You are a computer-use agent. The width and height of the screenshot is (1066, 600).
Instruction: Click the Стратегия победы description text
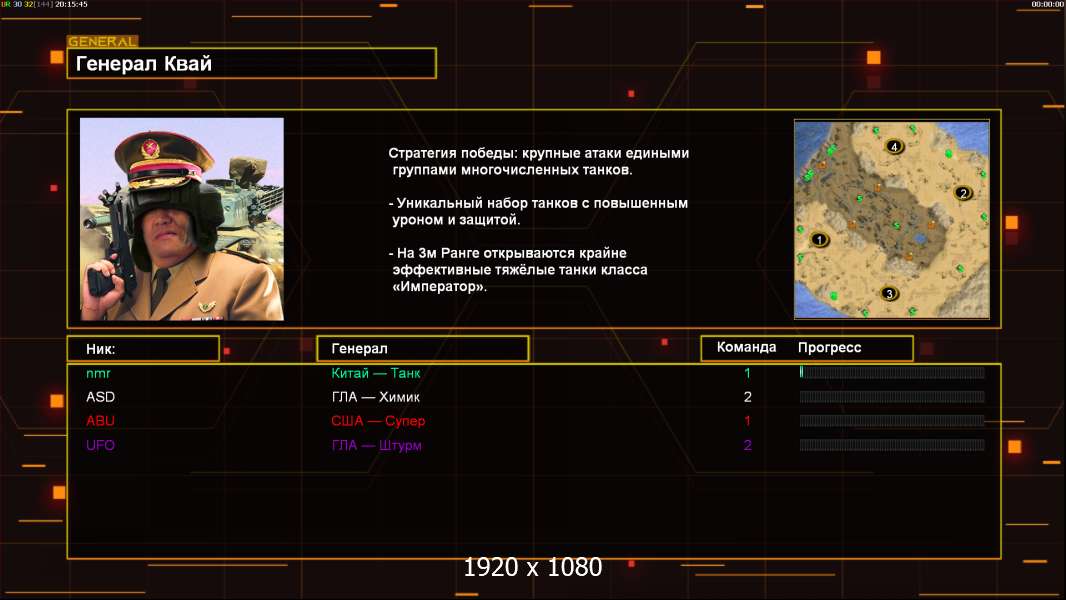pos(538,162)
